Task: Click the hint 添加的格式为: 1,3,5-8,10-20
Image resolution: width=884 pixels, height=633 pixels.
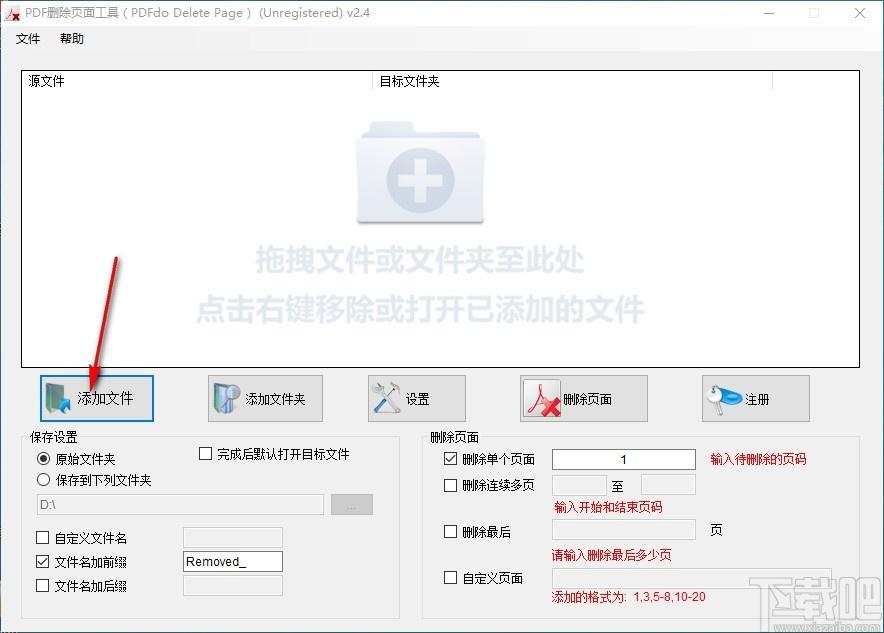Action: [x=628, y=597]
